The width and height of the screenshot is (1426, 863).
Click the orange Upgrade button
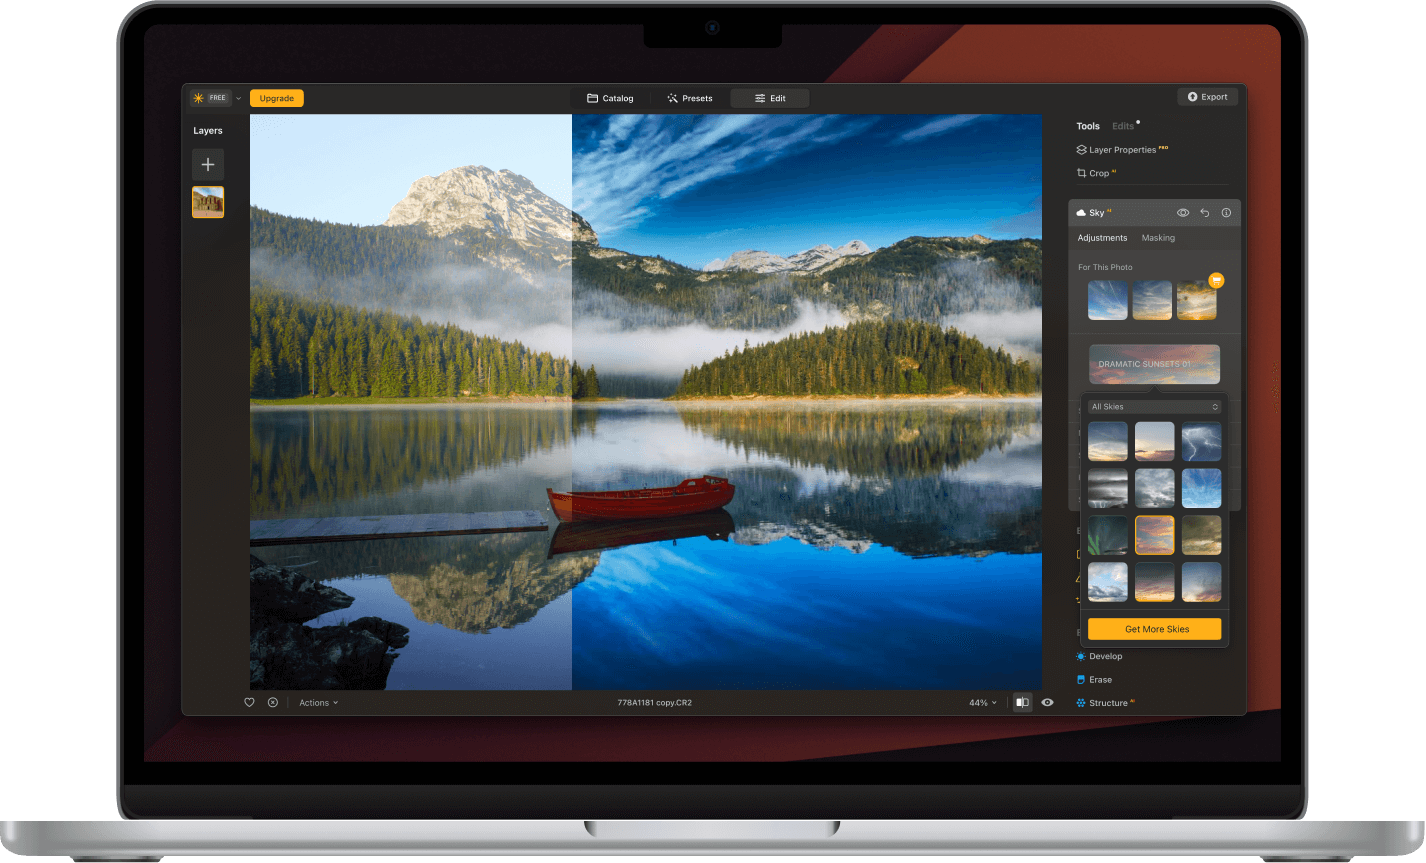click(x=277, y=98)
